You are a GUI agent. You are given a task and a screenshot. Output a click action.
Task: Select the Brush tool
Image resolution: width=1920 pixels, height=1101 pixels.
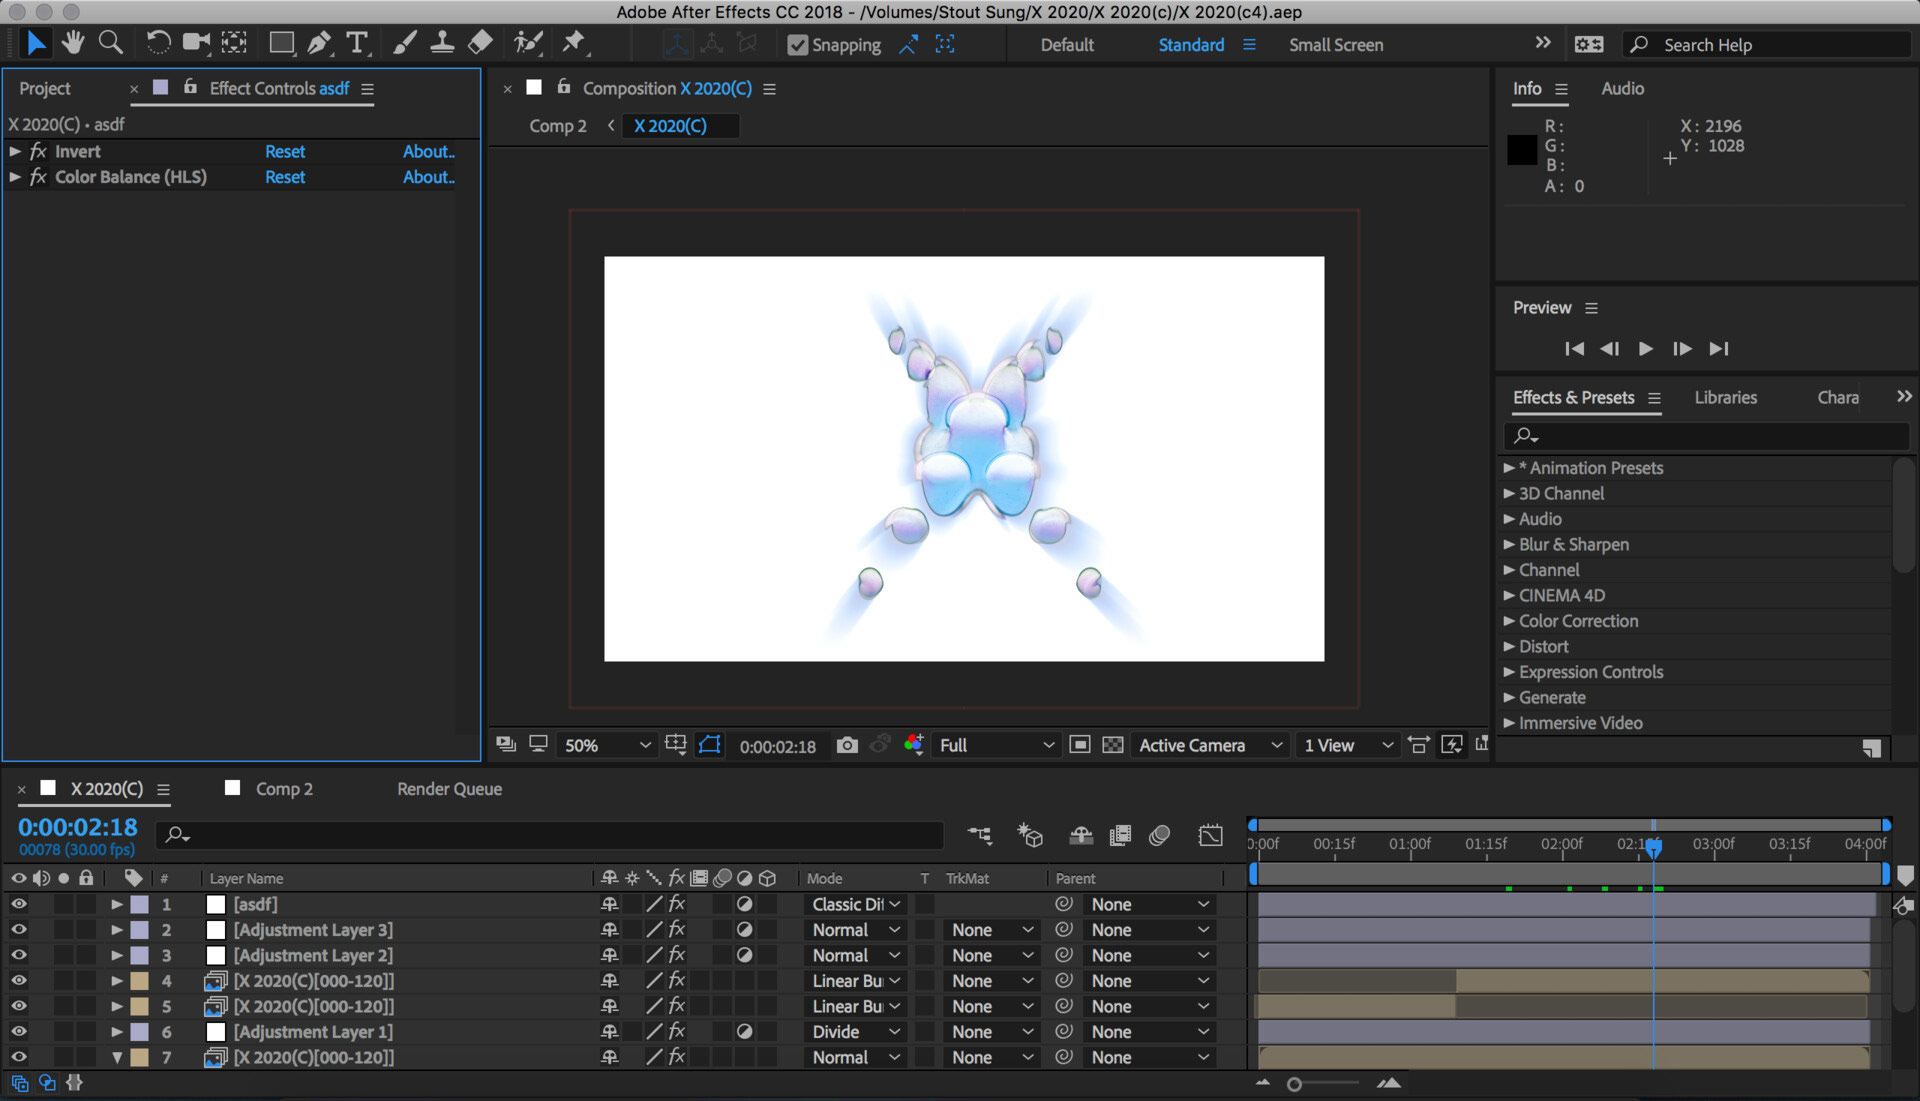coord(404,43)
